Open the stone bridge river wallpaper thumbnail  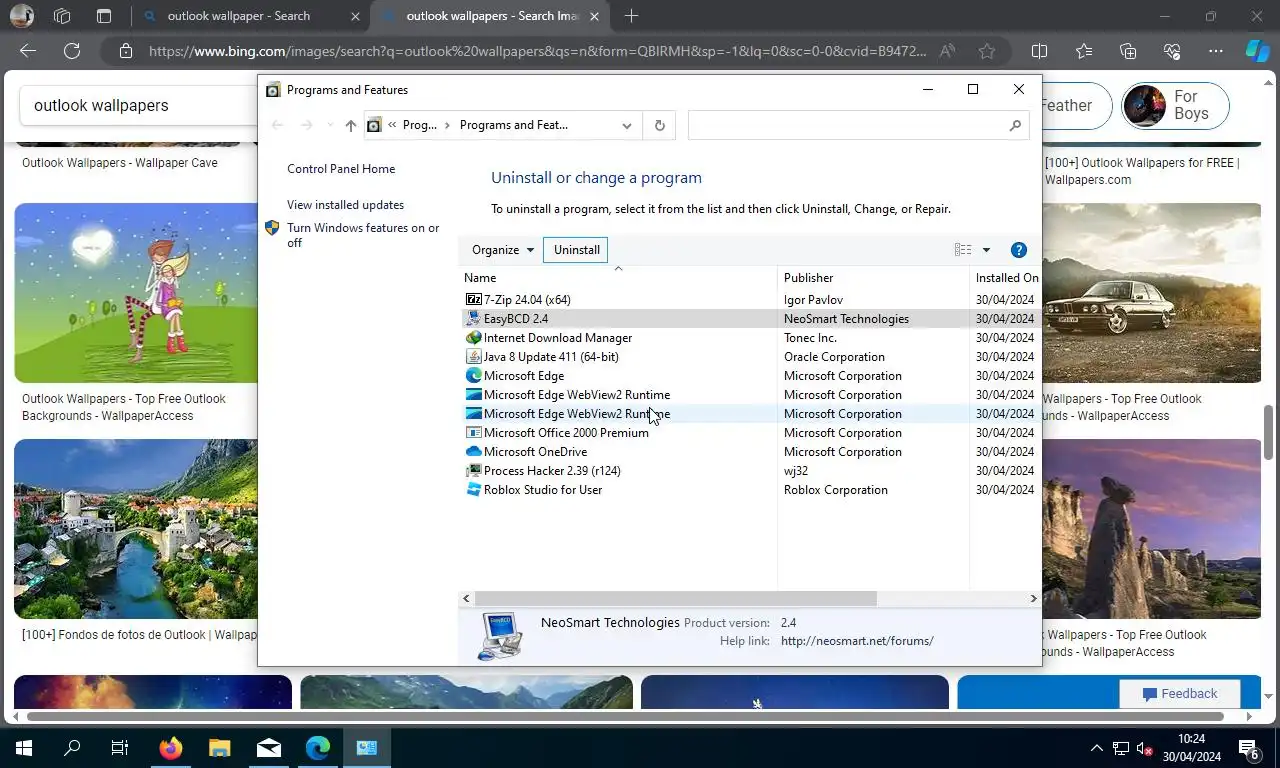[x=136, y=529]
